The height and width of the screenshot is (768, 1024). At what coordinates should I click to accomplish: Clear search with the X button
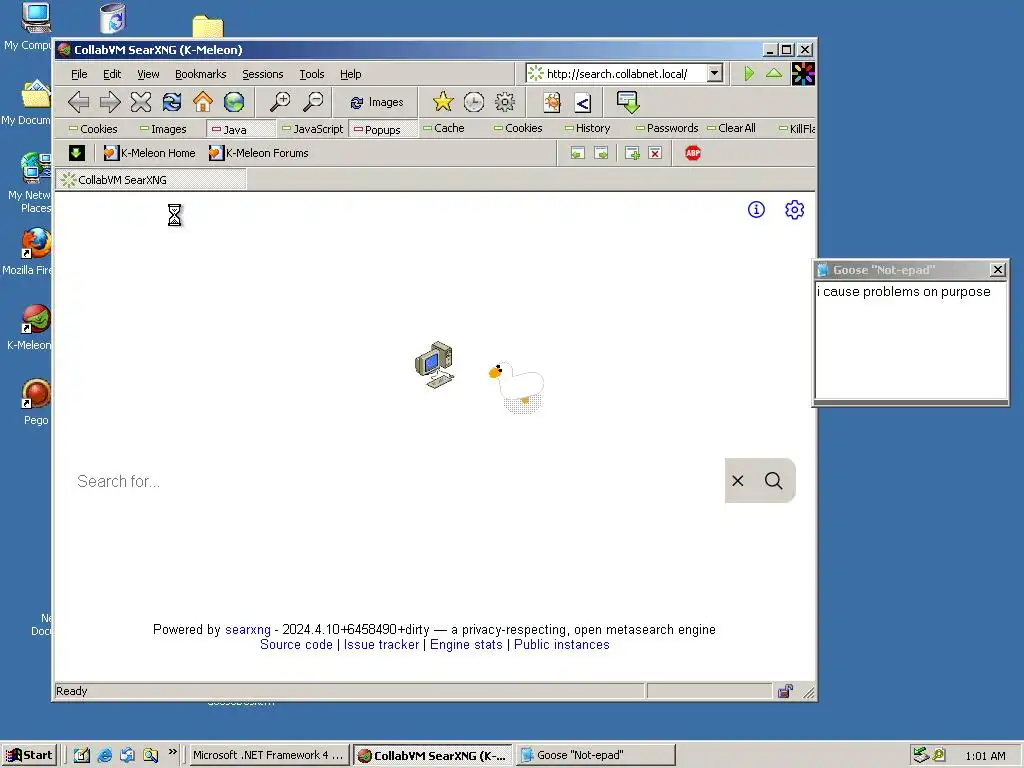[738, 481]
